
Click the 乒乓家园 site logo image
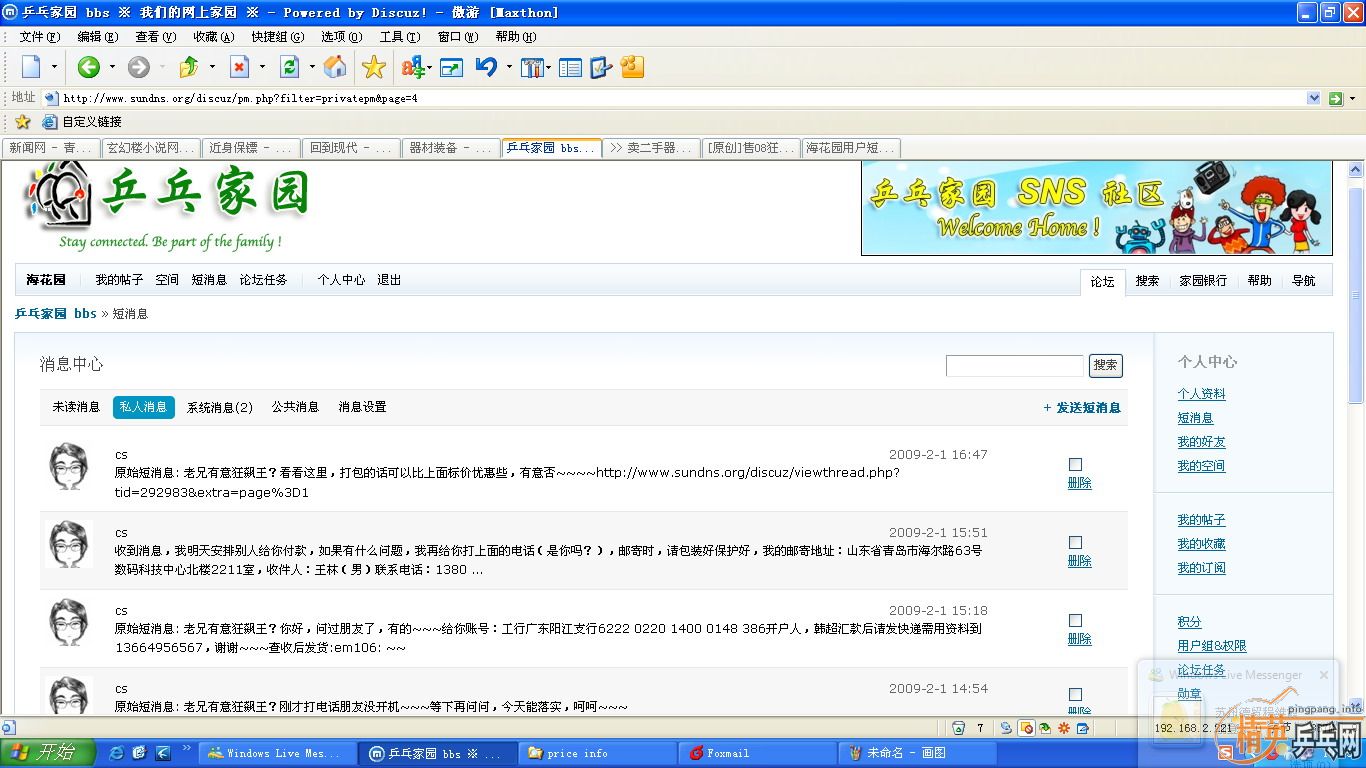pyautogui.click(x=166, y=207)
